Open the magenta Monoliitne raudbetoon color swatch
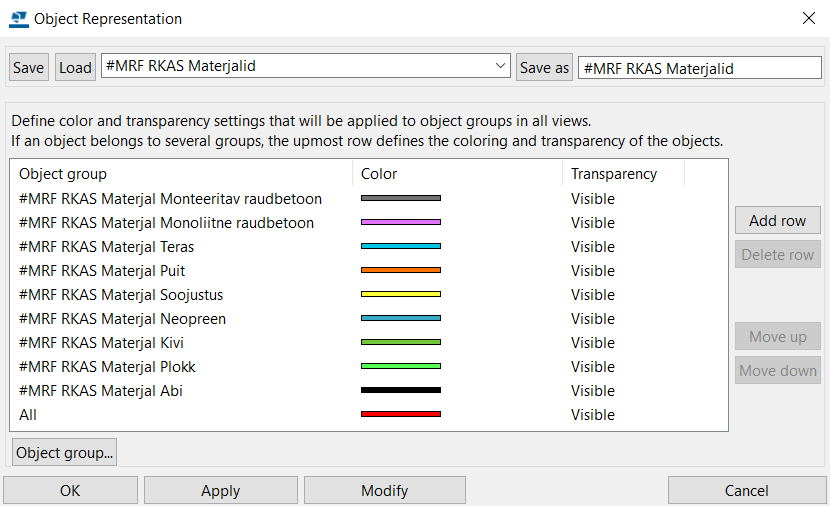Screen dimensions: 830x506 (401, 222)
